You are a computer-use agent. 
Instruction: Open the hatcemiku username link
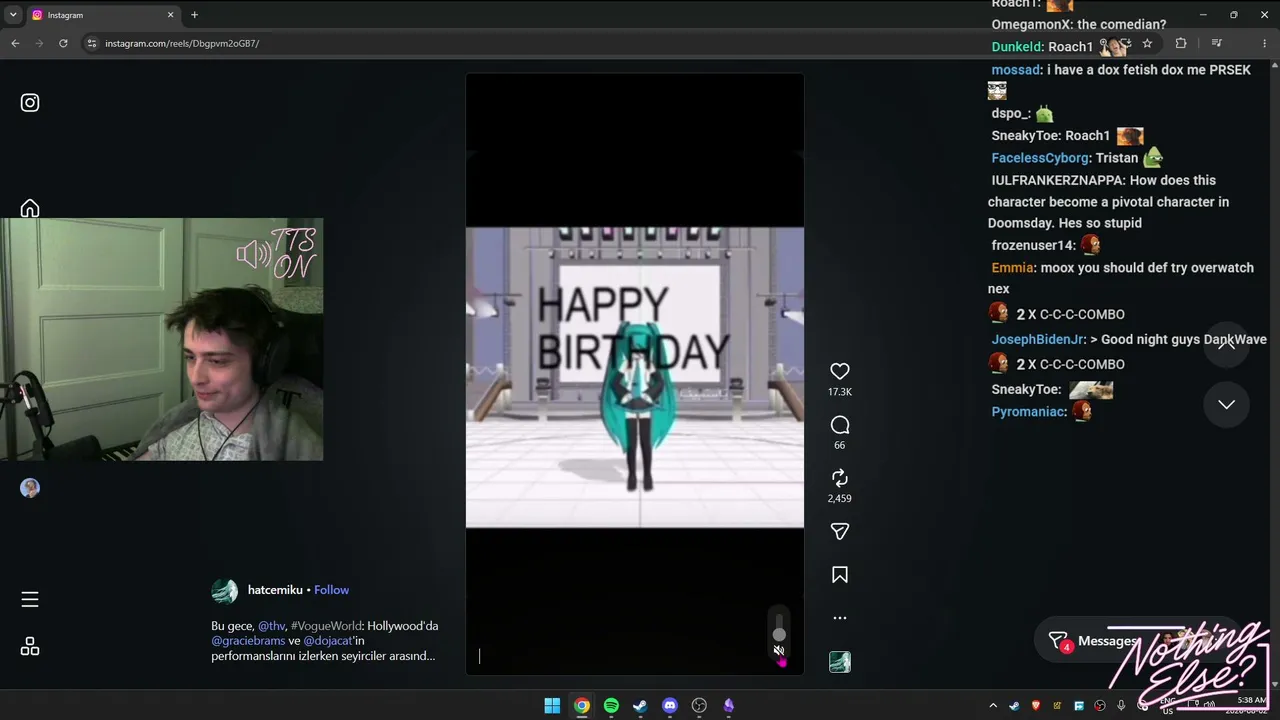[x=275, y=590]
